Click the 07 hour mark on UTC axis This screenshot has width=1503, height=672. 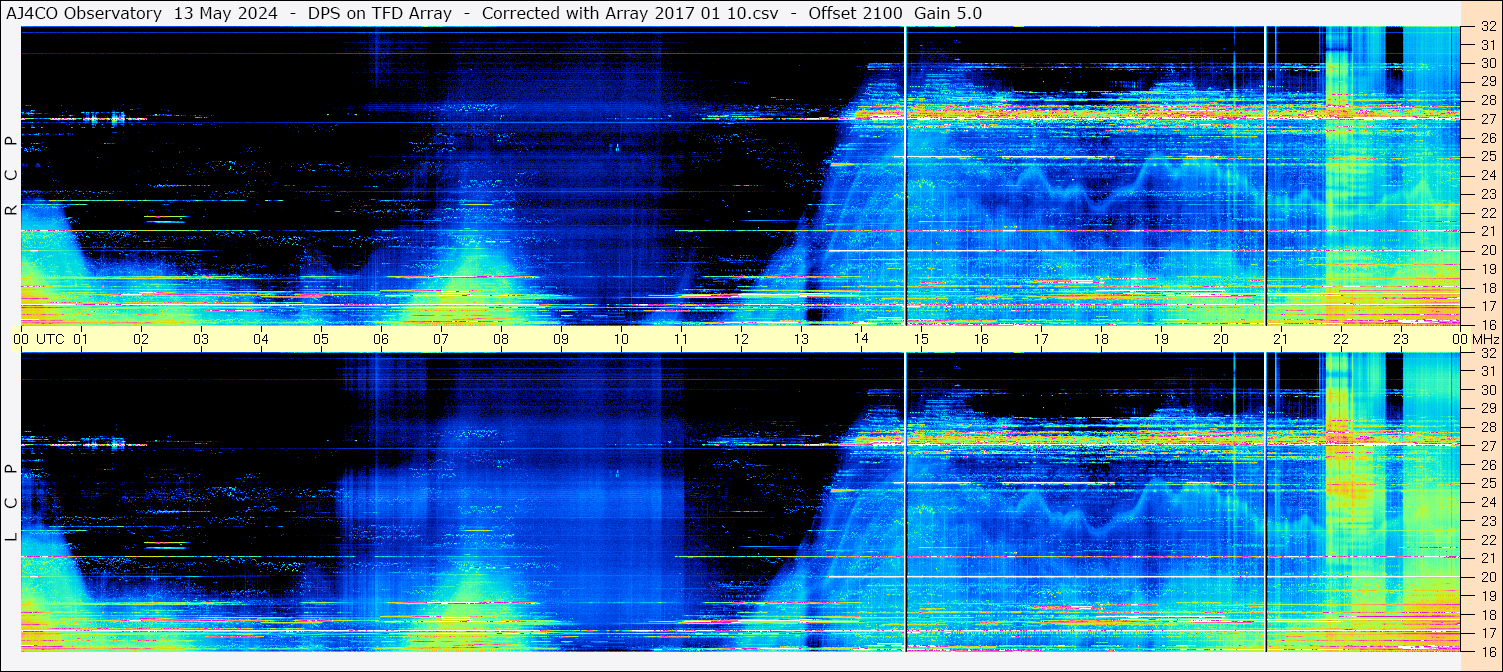click(x=441, y=339)
